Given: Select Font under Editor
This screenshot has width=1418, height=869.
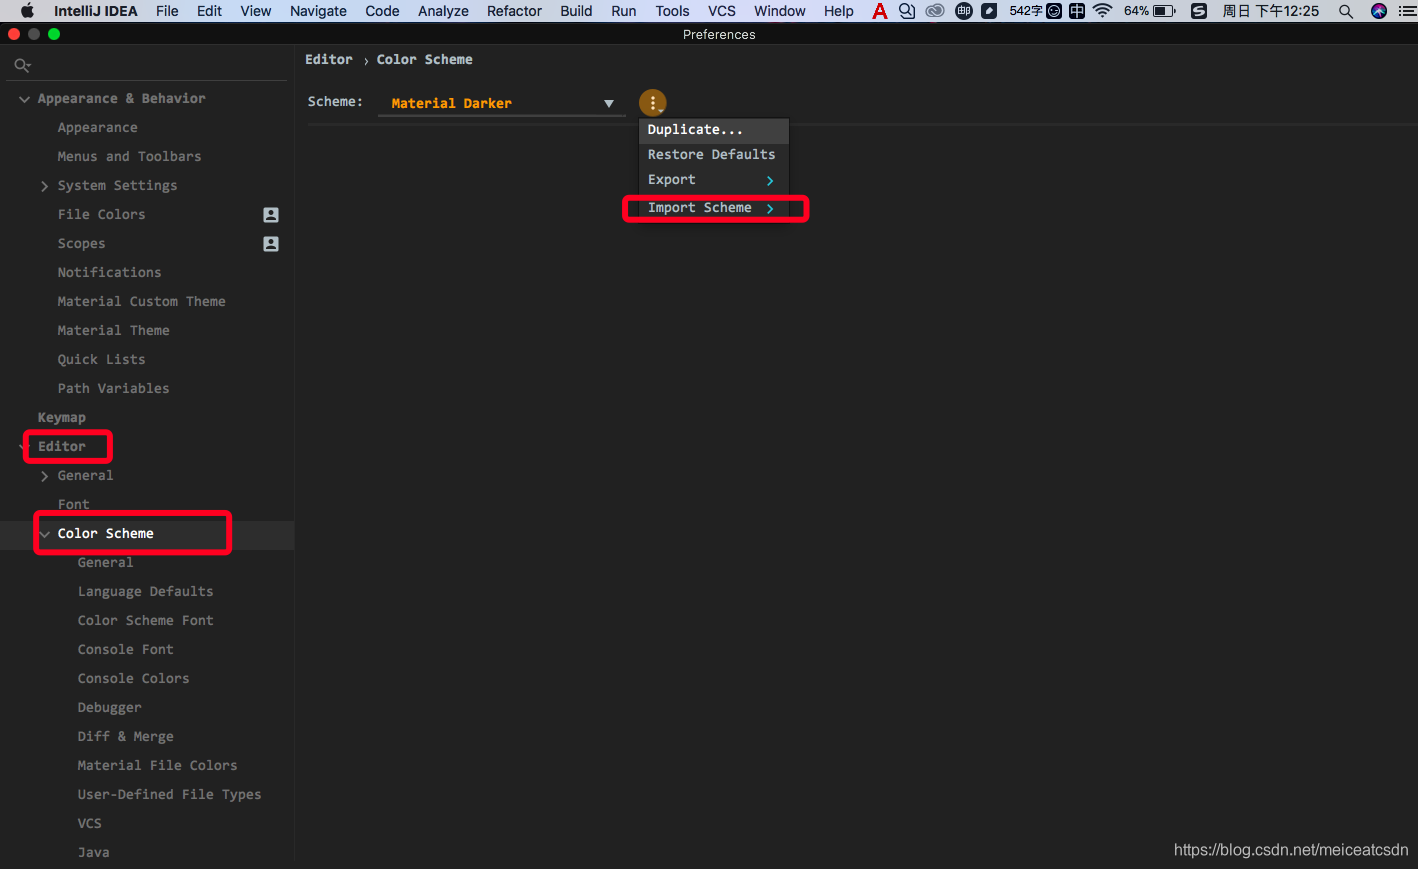Looking at the screenshot, I should pyautogui.click(x=73, y=505).
